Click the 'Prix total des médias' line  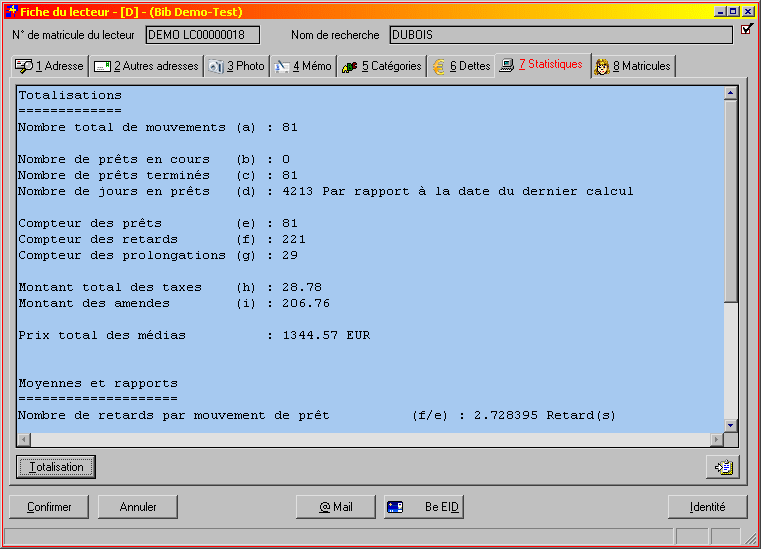pyautogui.click(x=194, y=336)
